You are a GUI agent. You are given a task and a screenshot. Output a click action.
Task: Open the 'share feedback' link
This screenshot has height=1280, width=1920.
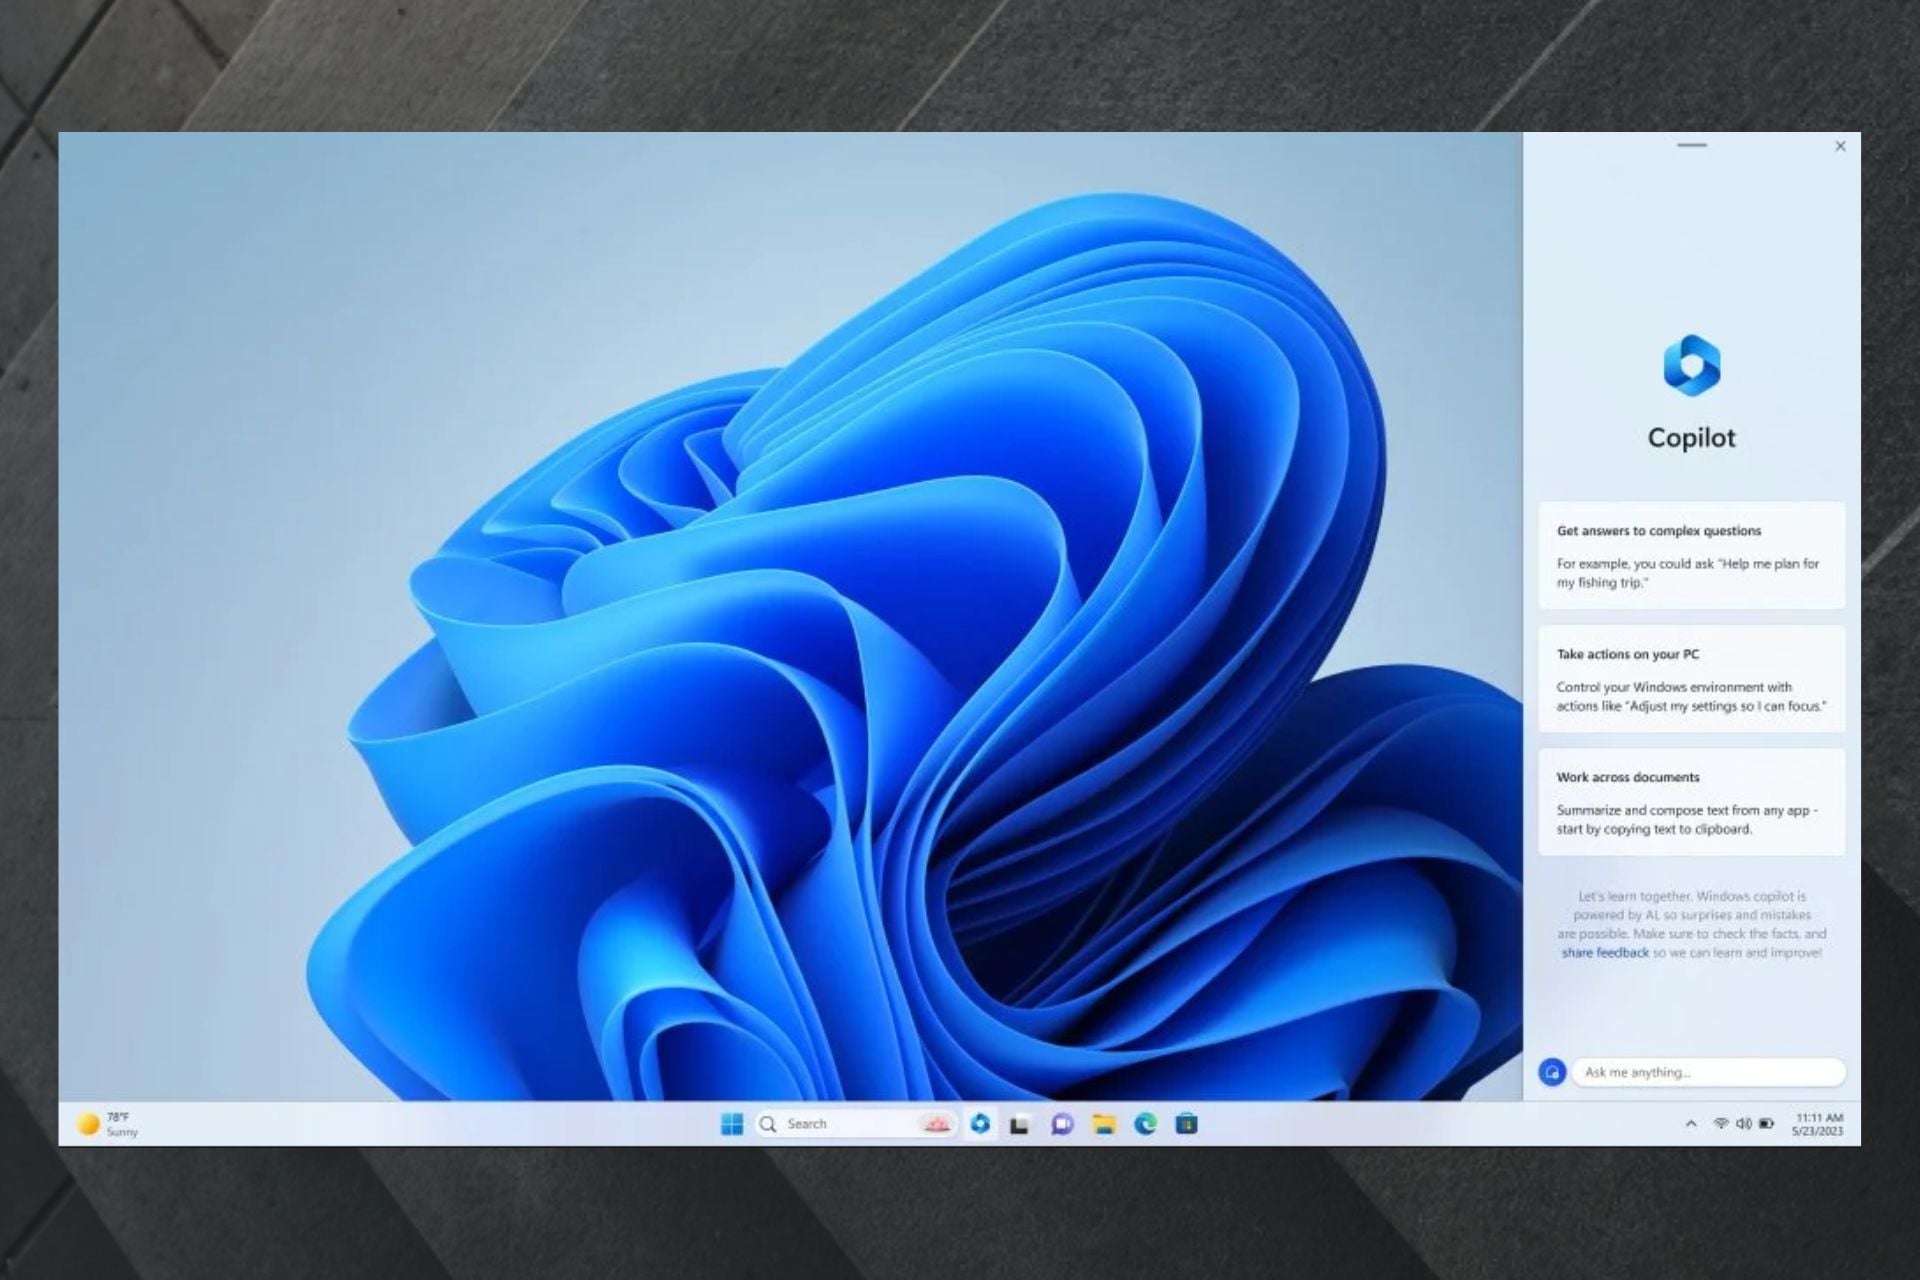point(1605,953)
